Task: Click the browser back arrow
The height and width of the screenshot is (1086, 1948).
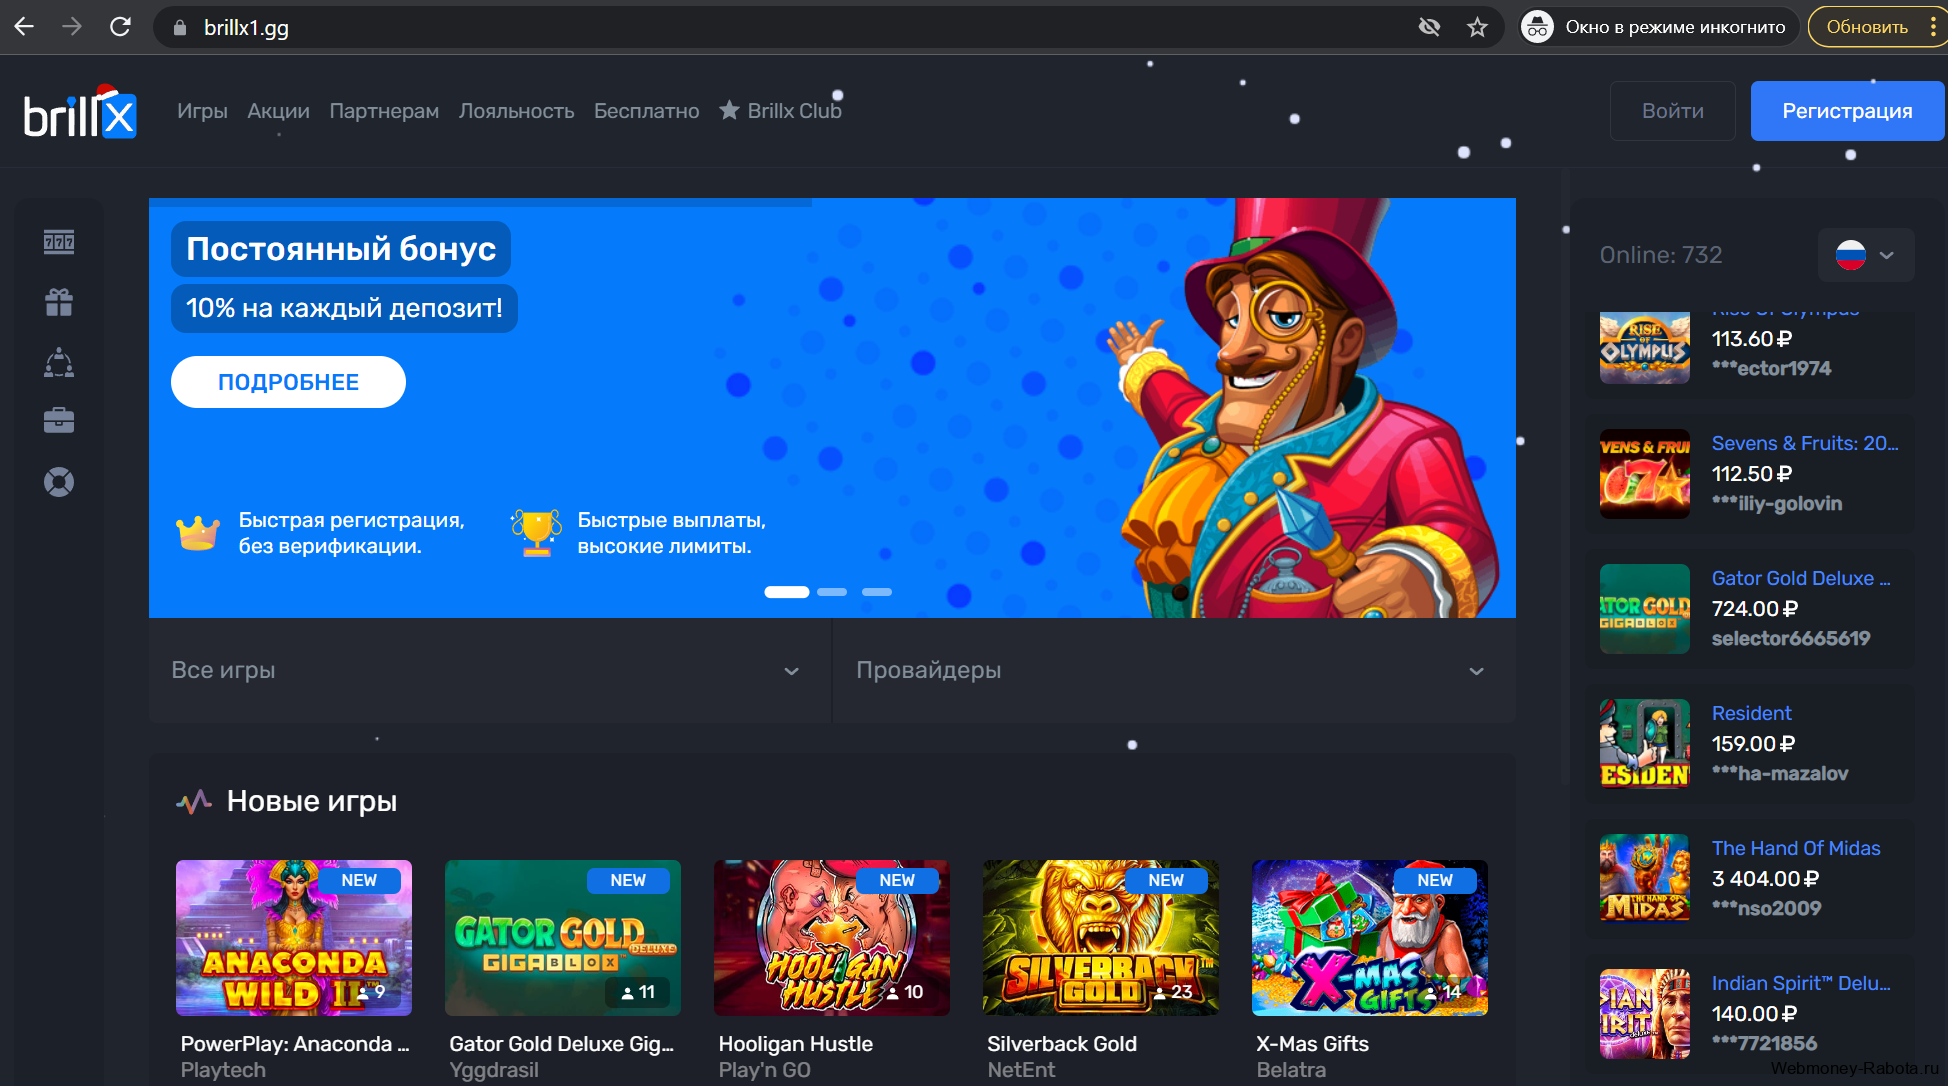Action: pos(24,27)
